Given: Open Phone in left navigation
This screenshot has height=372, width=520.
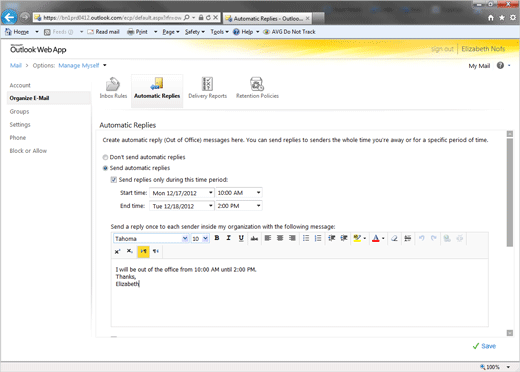Looking at the screenshot, I should click(x=18, y=138).
